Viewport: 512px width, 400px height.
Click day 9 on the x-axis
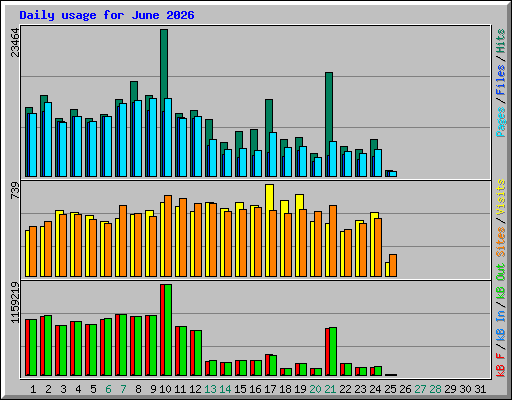(153, 389)
